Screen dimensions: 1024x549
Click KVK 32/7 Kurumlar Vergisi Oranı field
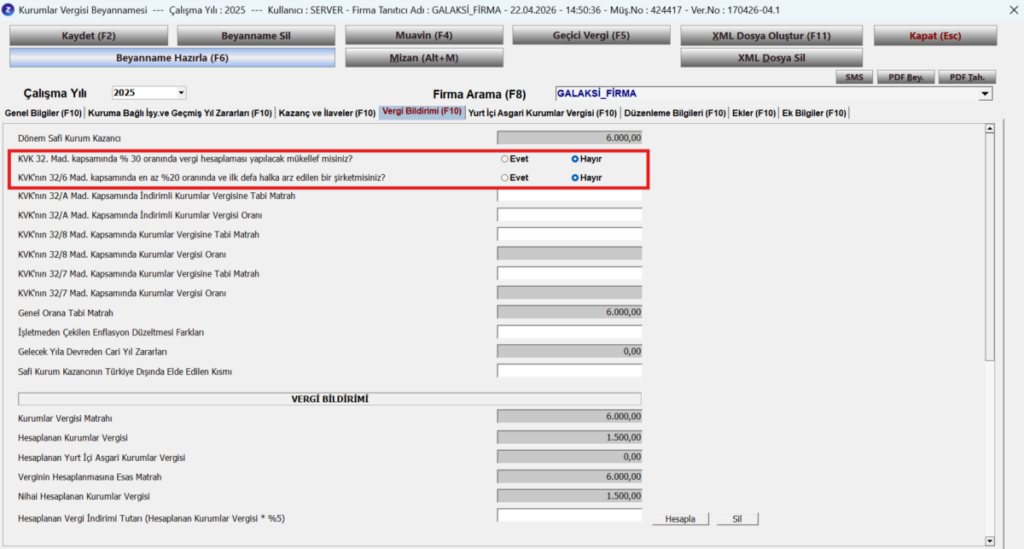pos(569,293)
